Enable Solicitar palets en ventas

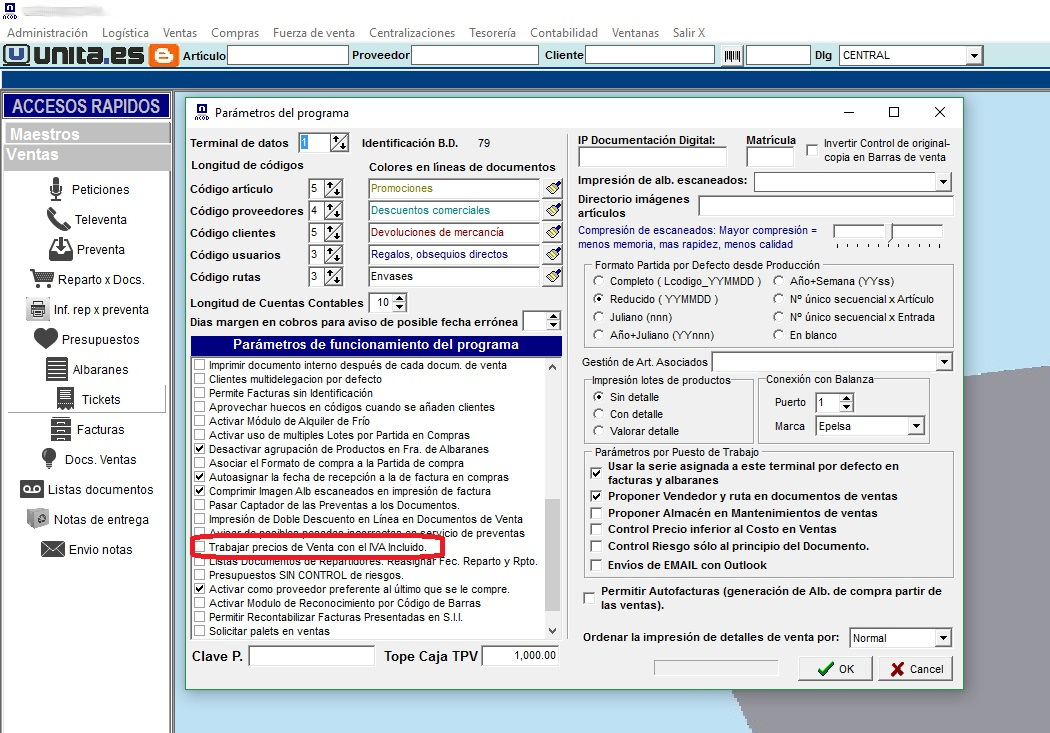[x=200, y=631]
